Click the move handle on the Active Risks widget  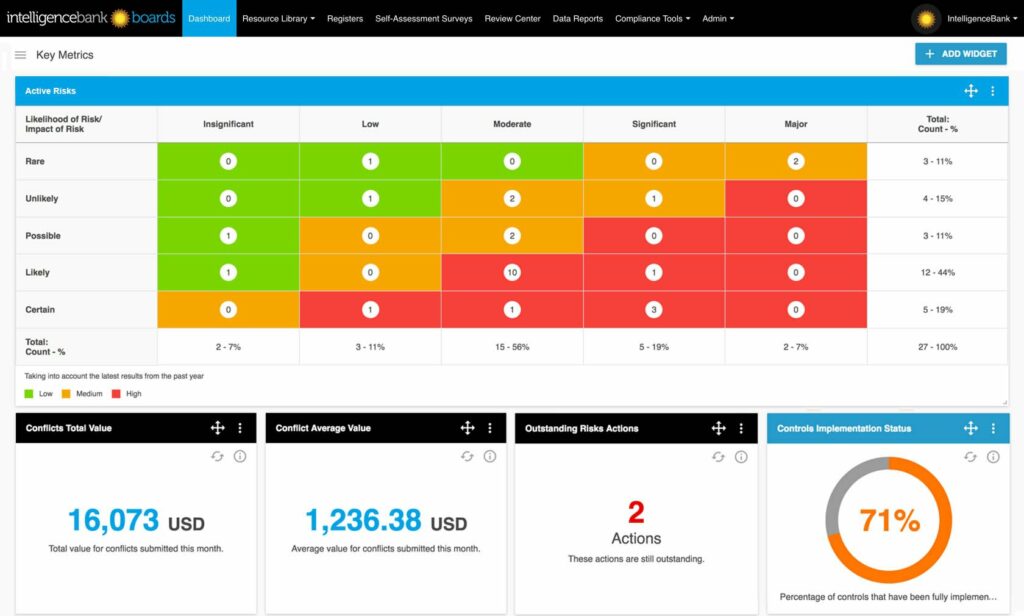[970, 90]
